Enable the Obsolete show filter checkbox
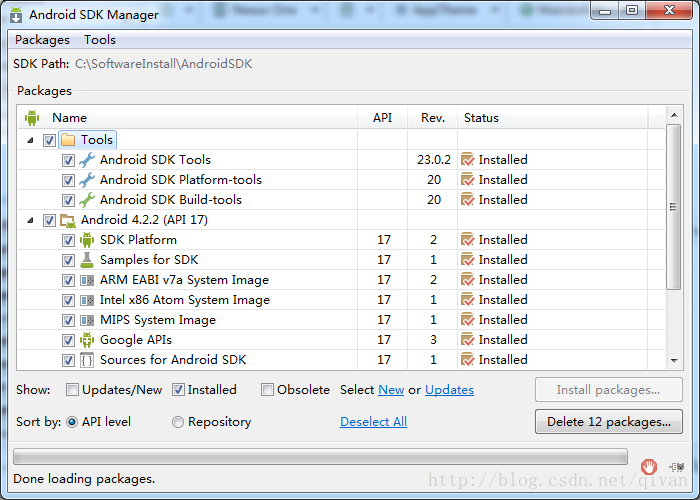700x500 pixels. (x=267, y=390)
